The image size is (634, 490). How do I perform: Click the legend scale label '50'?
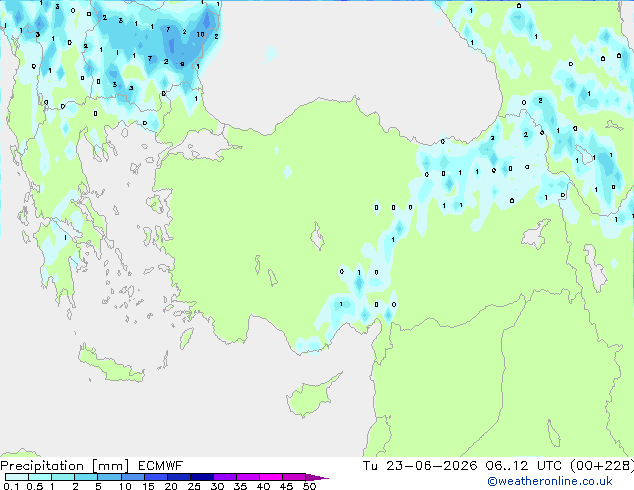coord(310,486)
